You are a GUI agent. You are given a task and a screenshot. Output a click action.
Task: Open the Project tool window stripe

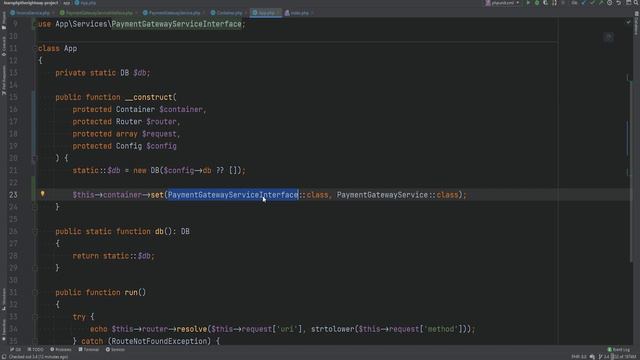(x=4, y=21)
